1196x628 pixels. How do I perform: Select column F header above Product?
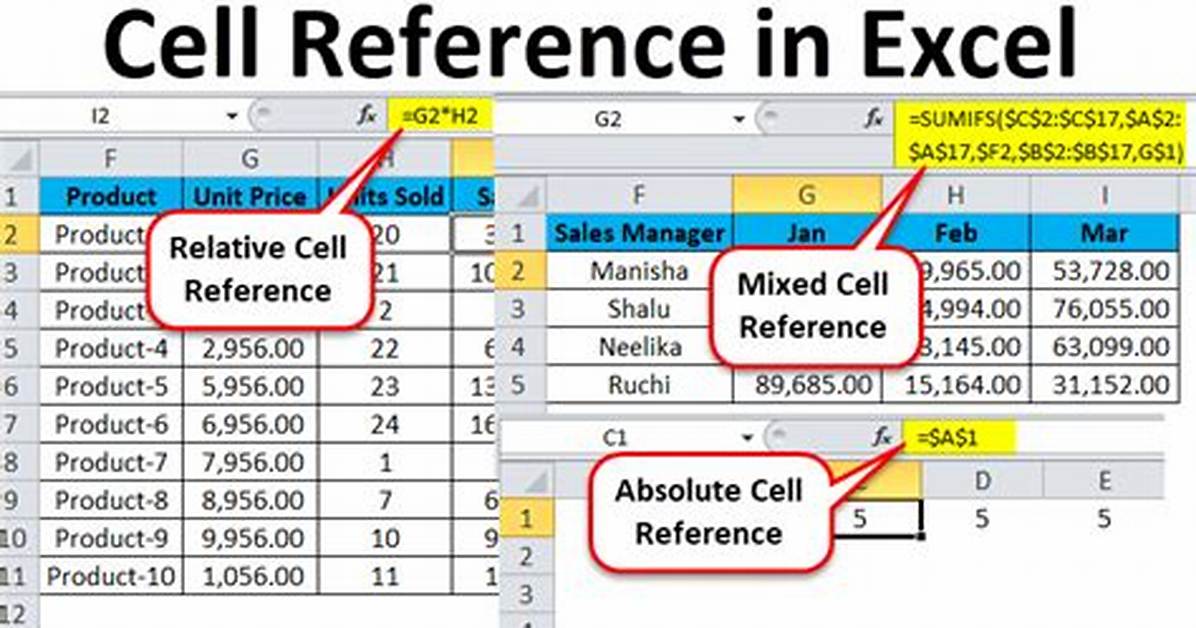[x=111, y=159]
